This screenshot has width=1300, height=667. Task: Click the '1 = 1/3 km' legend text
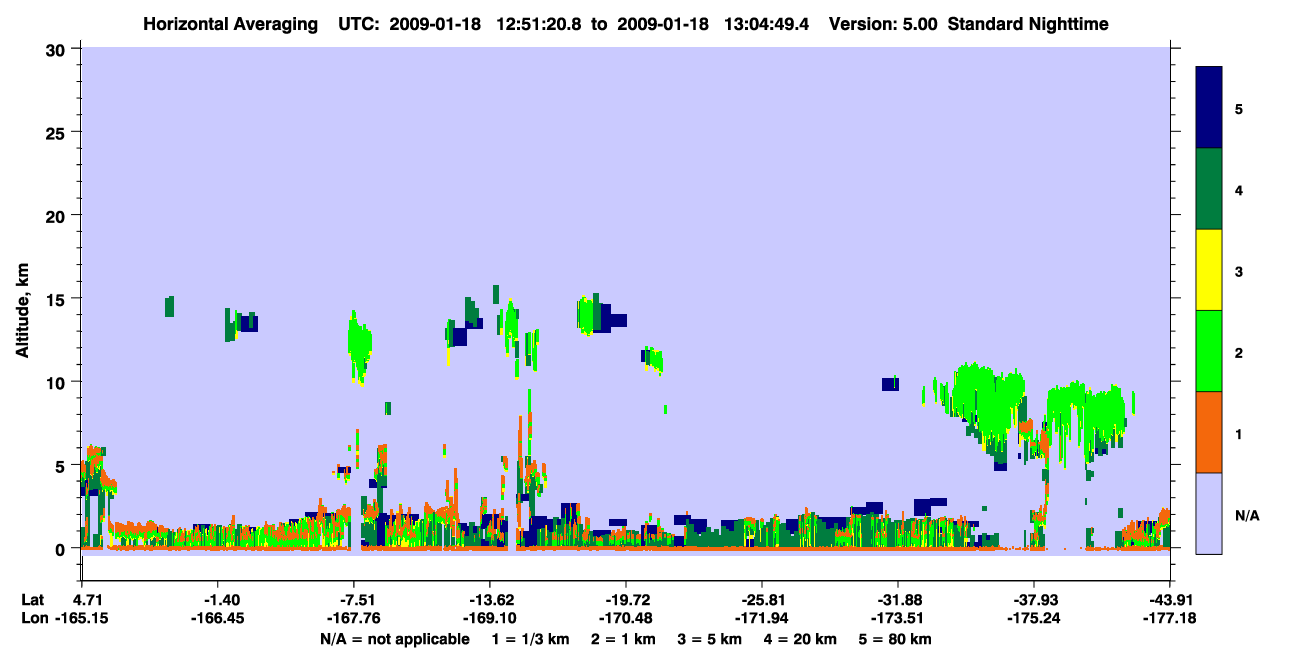point(531,639)
